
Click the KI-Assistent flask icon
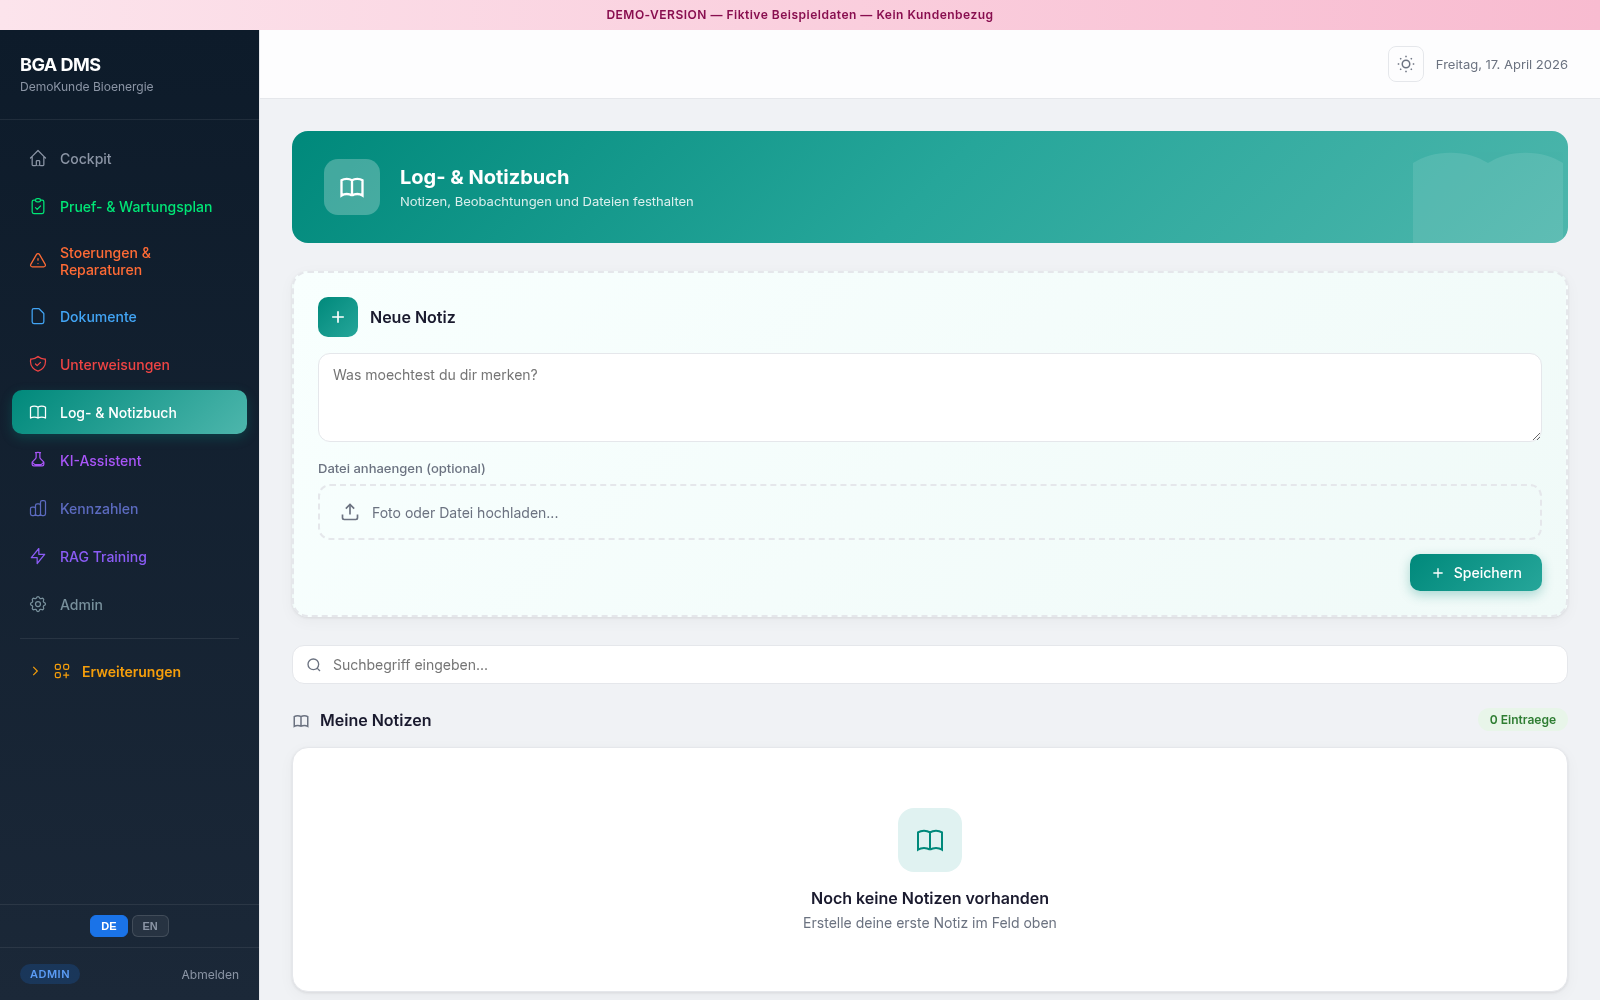pos(38,461)
